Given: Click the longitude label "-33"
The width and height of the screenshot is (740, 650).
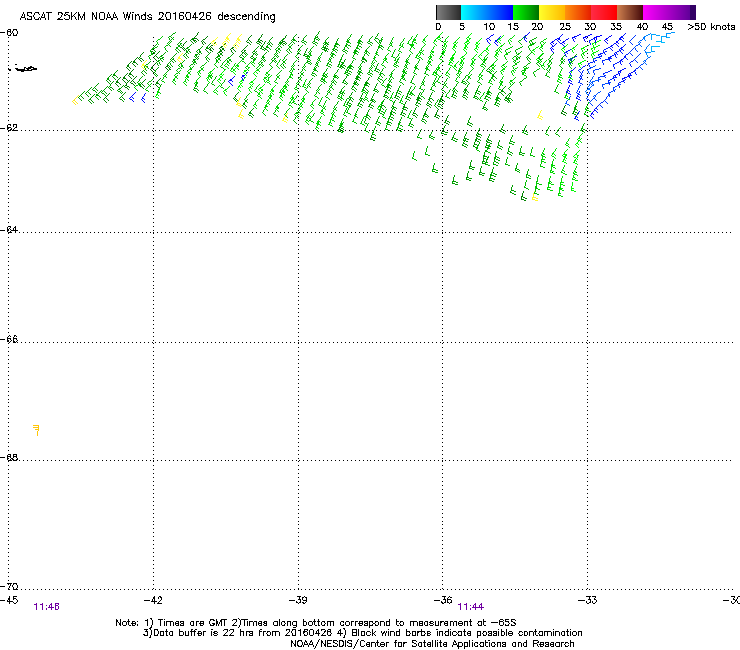Looking at the screenshot, I should click(588, 600).
